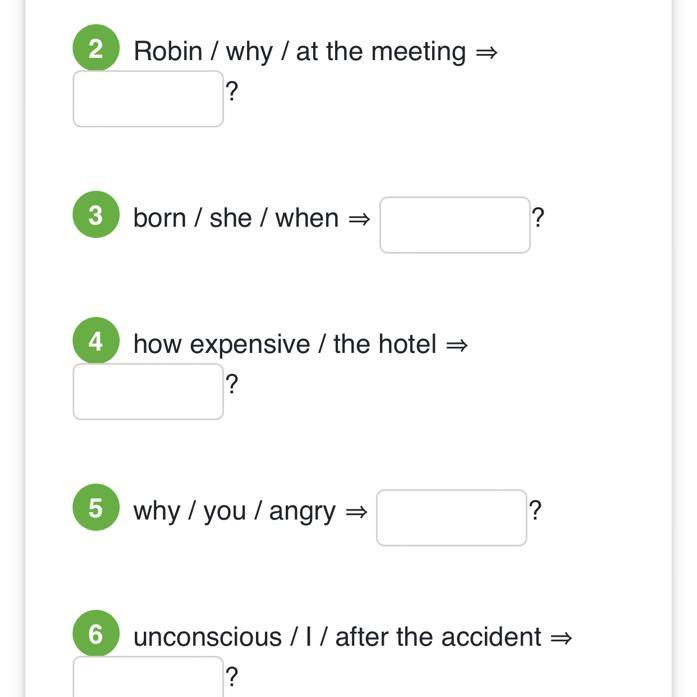Click the answer box for 'why / you / angry'
This screenshot has height=697, width=697.
coord(451,517)
